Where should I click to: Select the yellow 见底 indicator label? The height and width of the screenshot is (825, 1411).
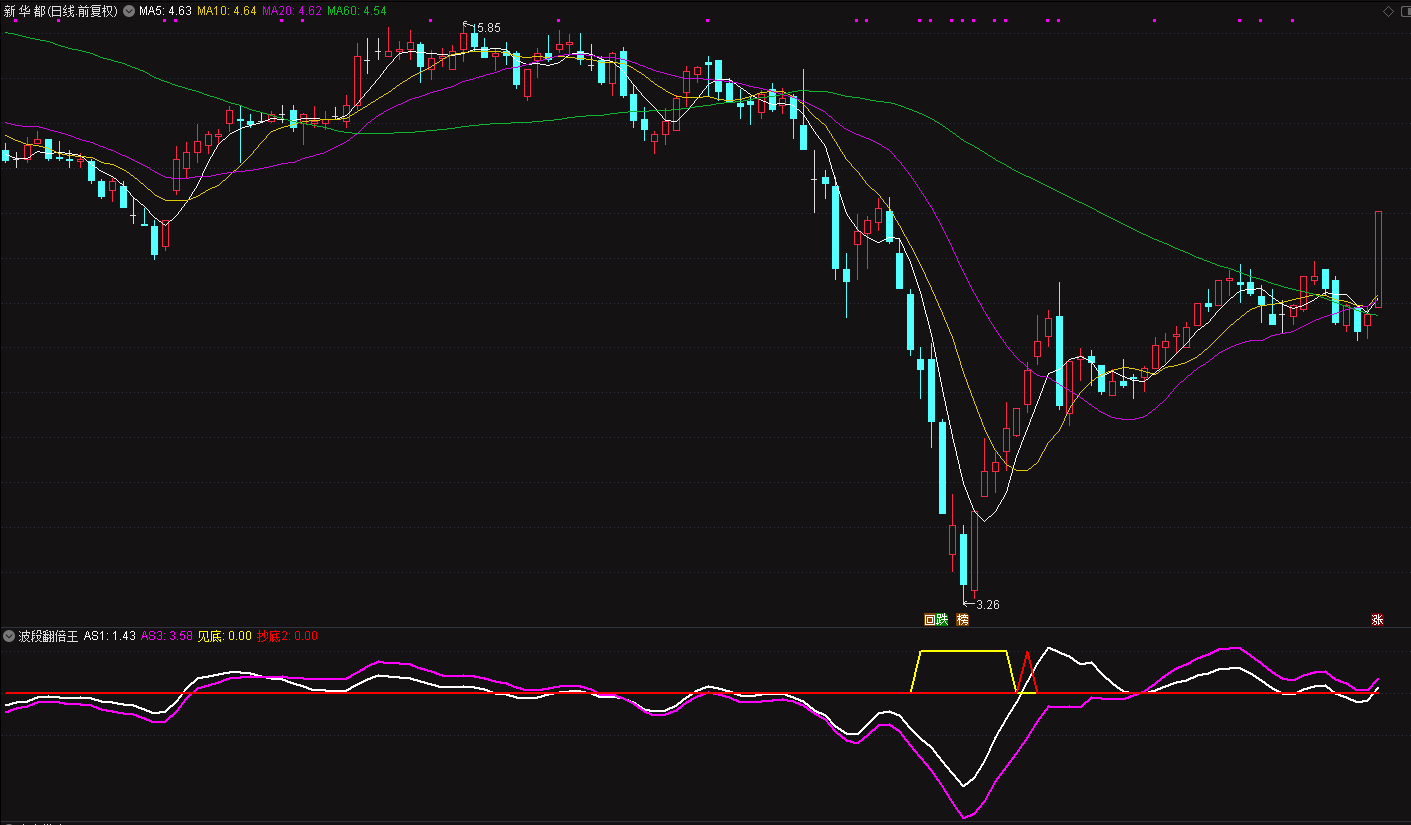(x=224, y=635)
